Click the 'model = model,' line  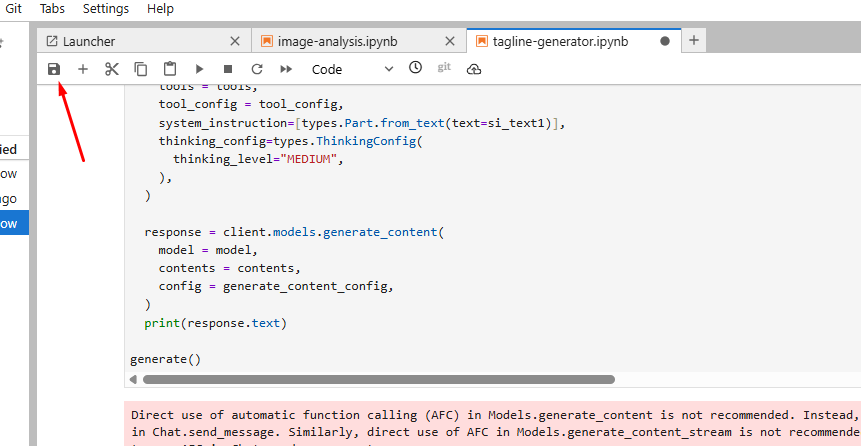coord(208,250)
